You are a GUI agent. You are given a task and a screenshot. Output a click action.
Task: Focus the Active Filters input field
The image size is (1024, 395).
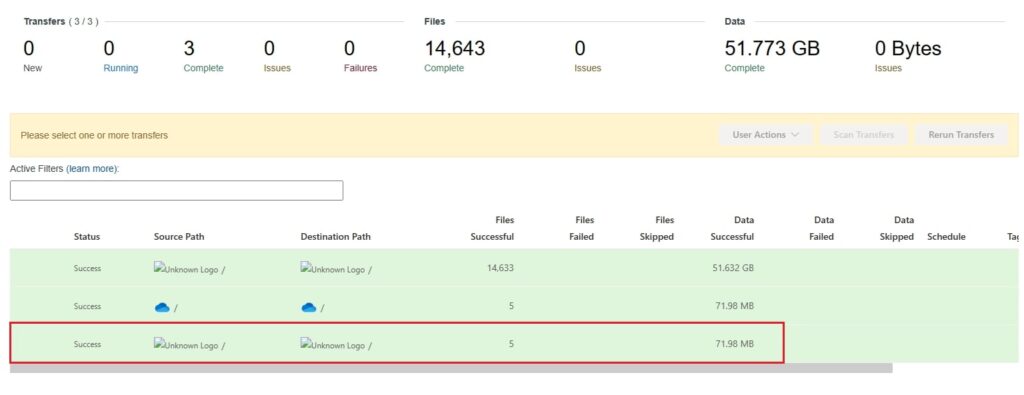click(176, 191)
